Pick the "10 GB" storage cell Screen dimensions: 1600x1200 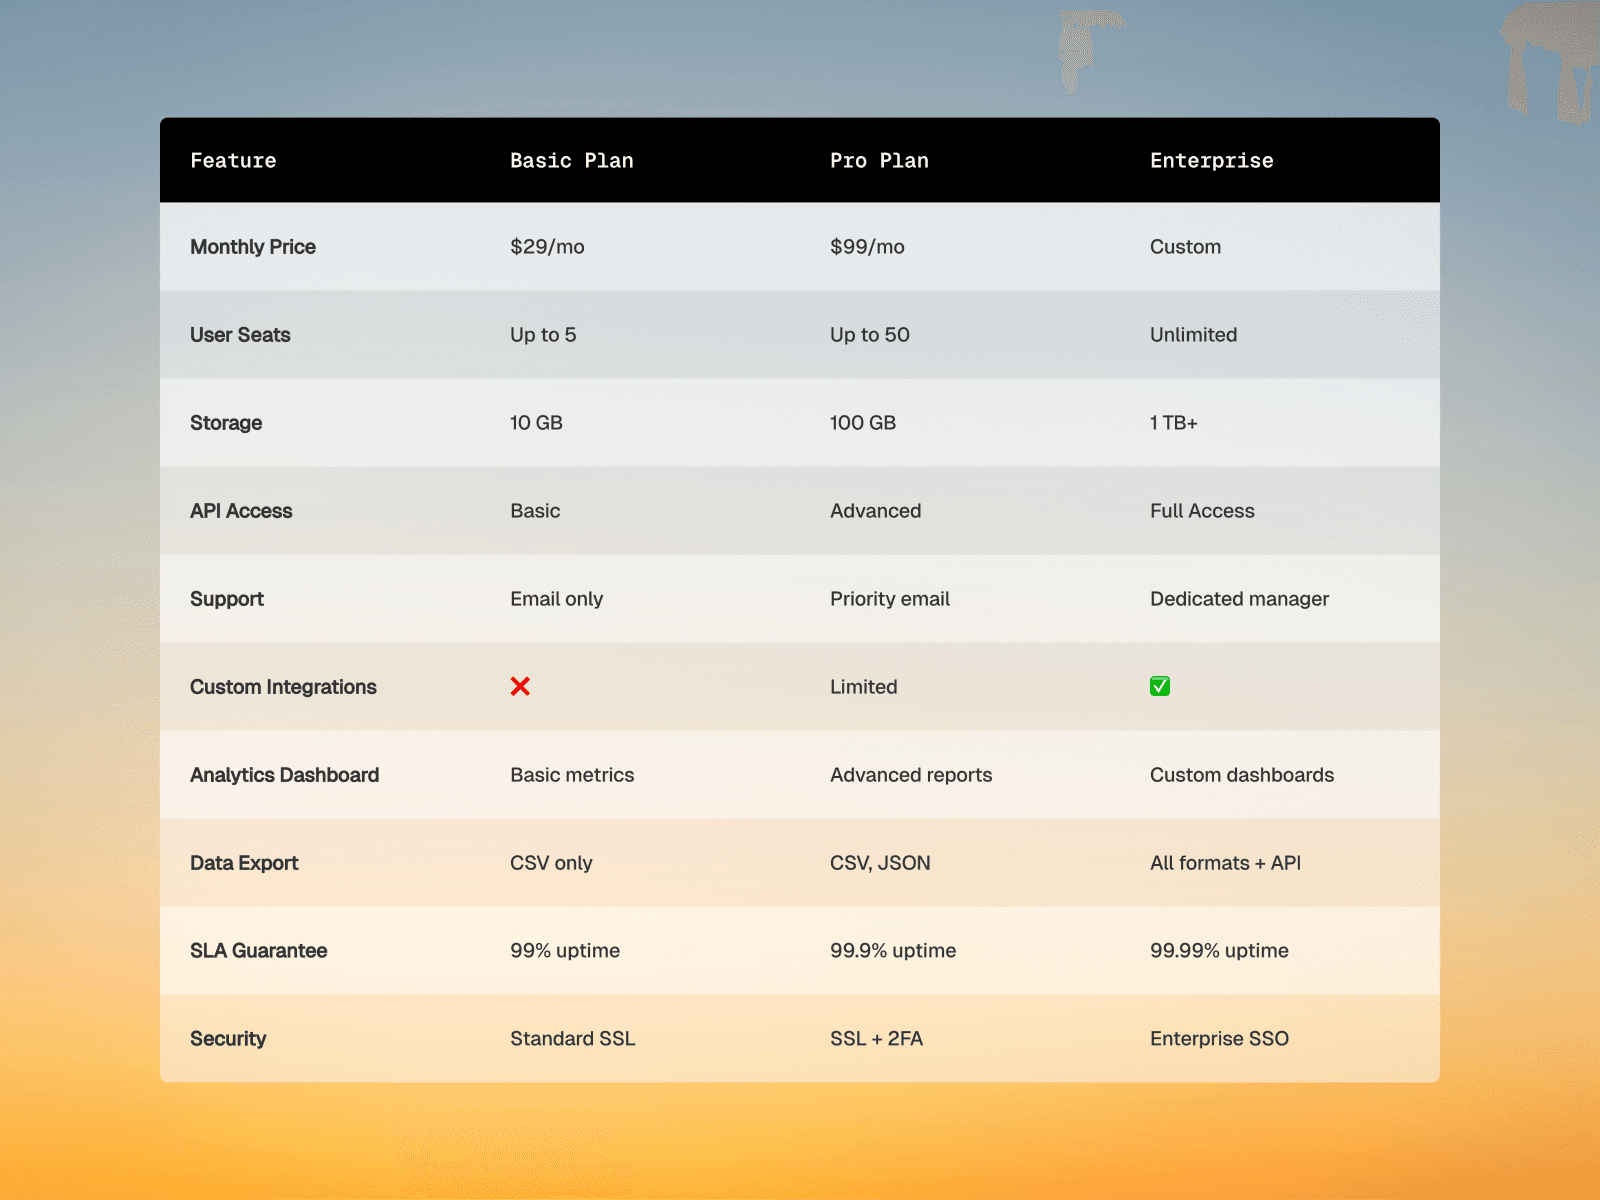(x=536, y=423)
